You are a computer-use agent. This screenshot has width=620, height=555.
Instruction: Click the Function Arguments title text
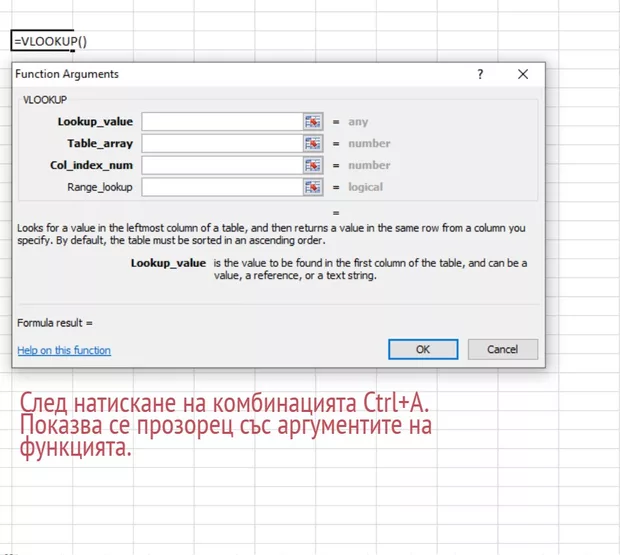(x=67, y=74)
